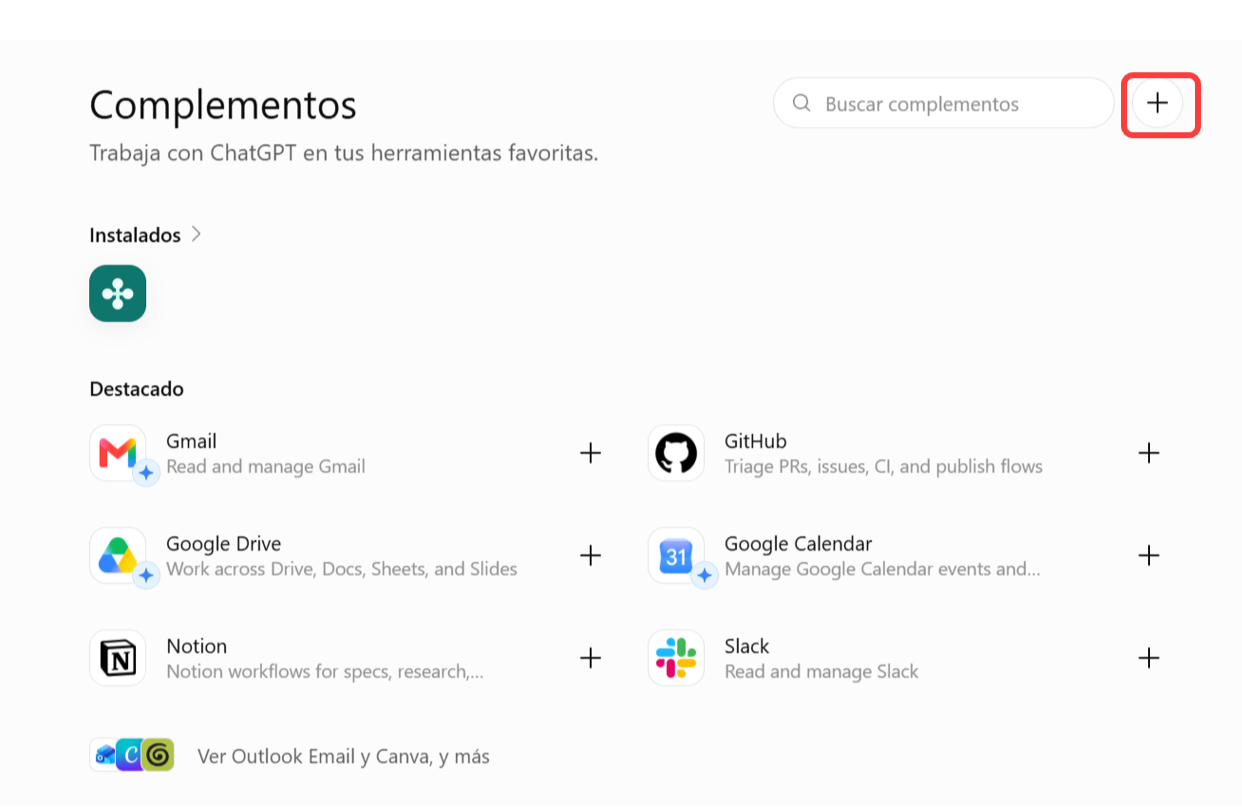Expand the Instalados section chevron
1242x811 pixels.
tap(196, 234)
